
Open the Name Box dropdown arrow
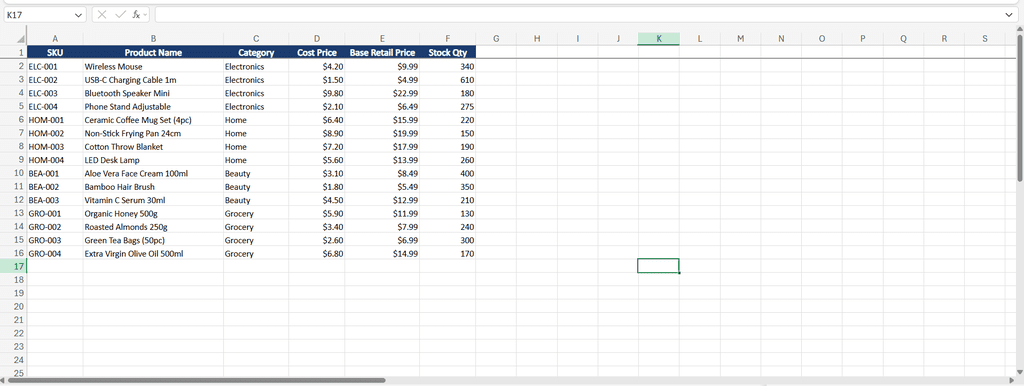tap(79, 14)
